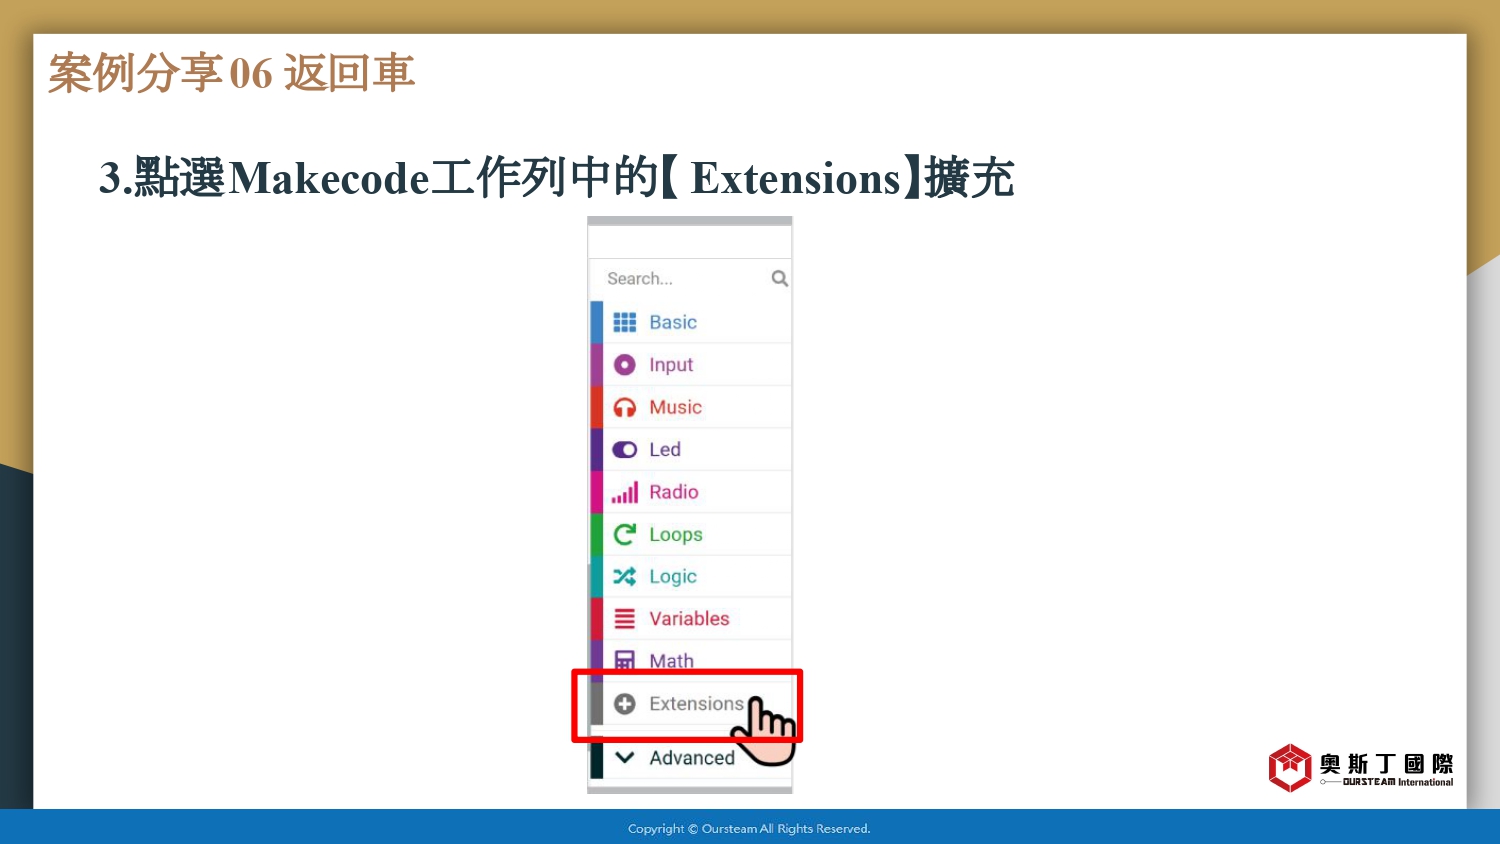1500x844 pixels.
Task: Click the Oursteam International logo
Action: tap(1361, 768)
